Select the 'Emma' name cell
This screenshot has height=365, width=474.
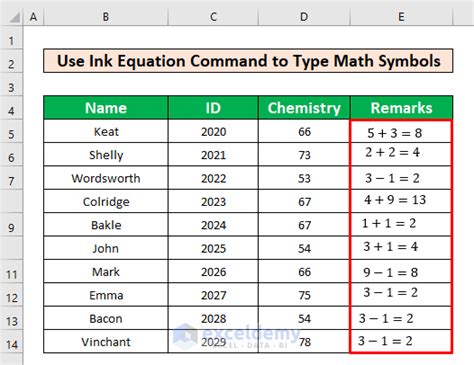[x=106, y=295]
